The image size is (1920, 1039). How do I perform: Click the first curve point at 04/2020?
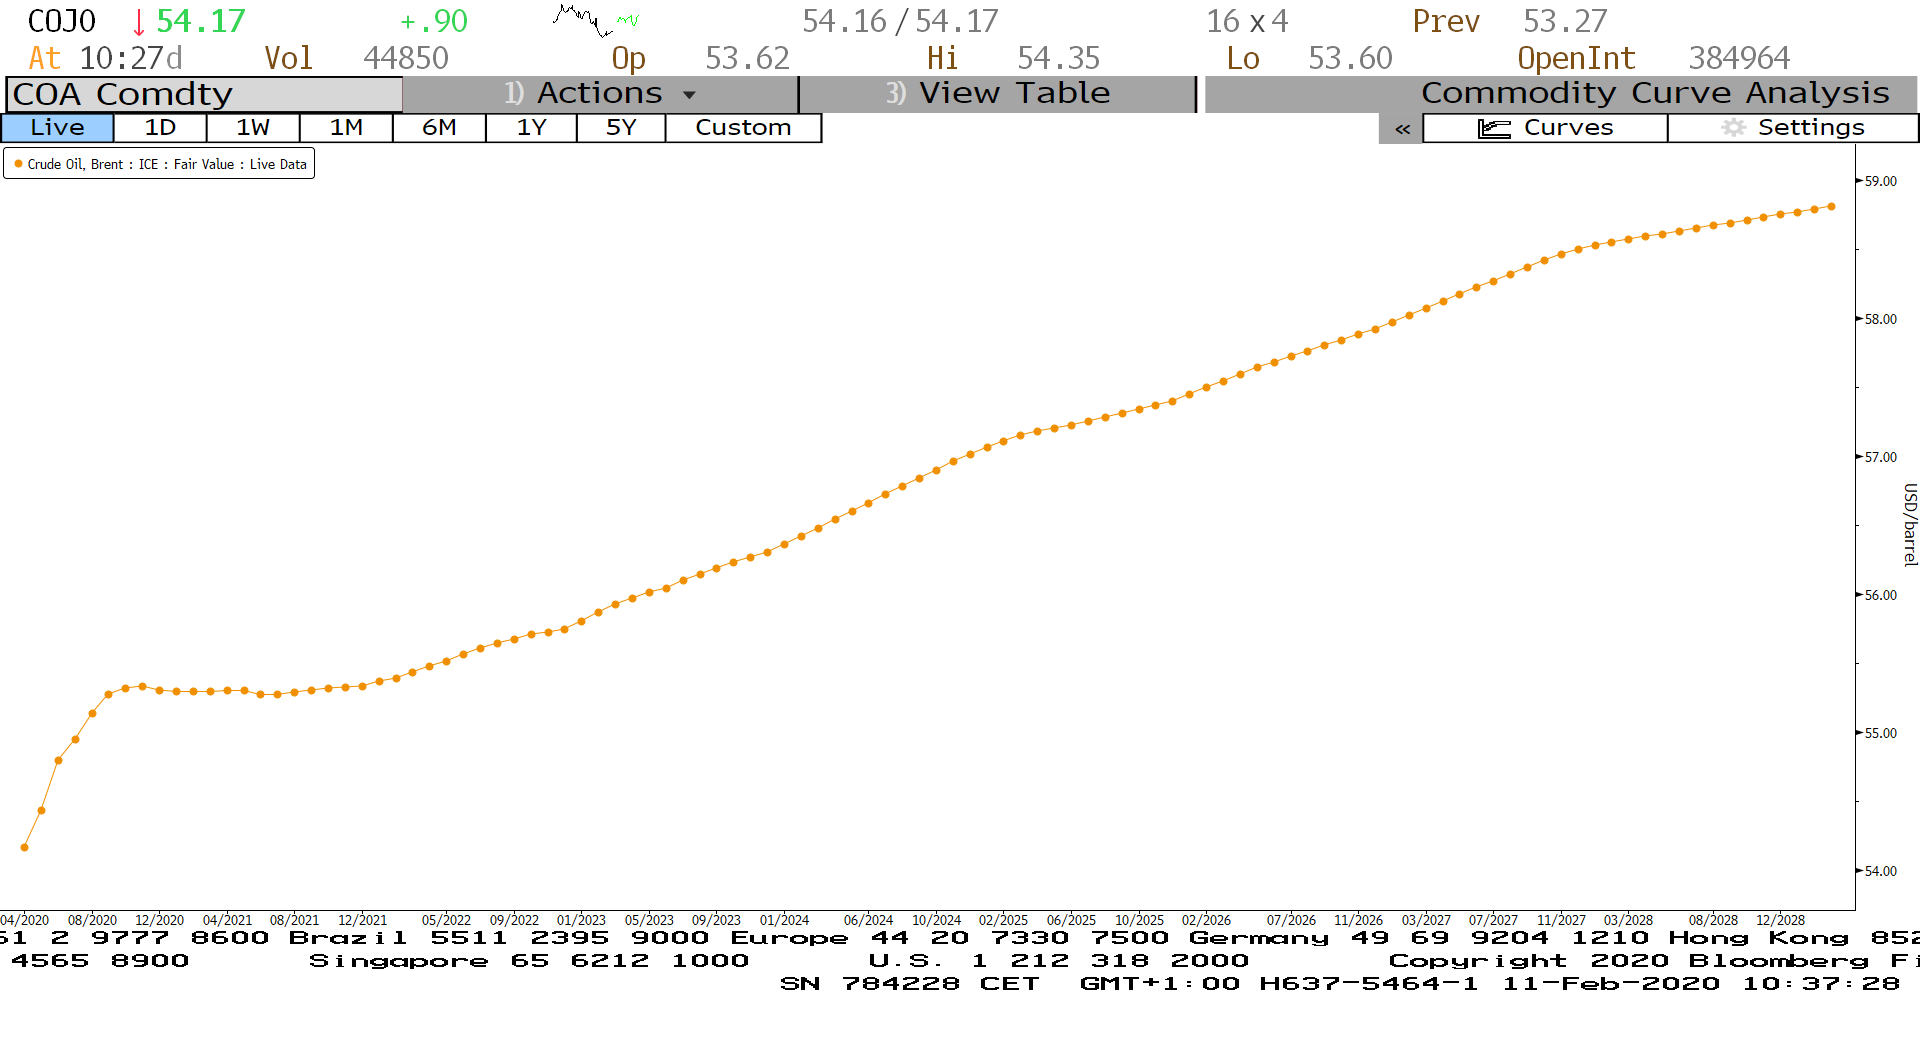pyautogui.click(x=25, y=847)
